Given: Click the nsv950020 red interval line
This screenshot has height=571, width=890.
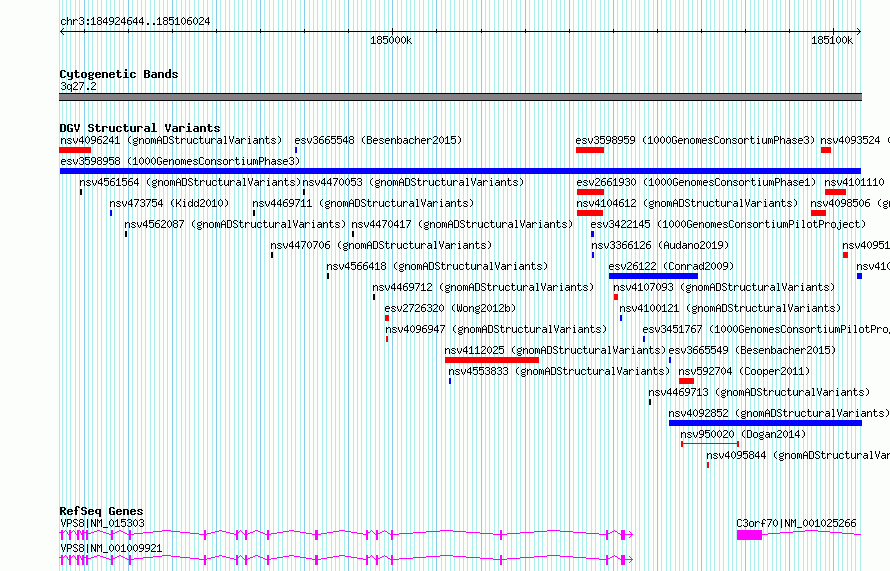Looking at the screenshot, I should point(710,443).
